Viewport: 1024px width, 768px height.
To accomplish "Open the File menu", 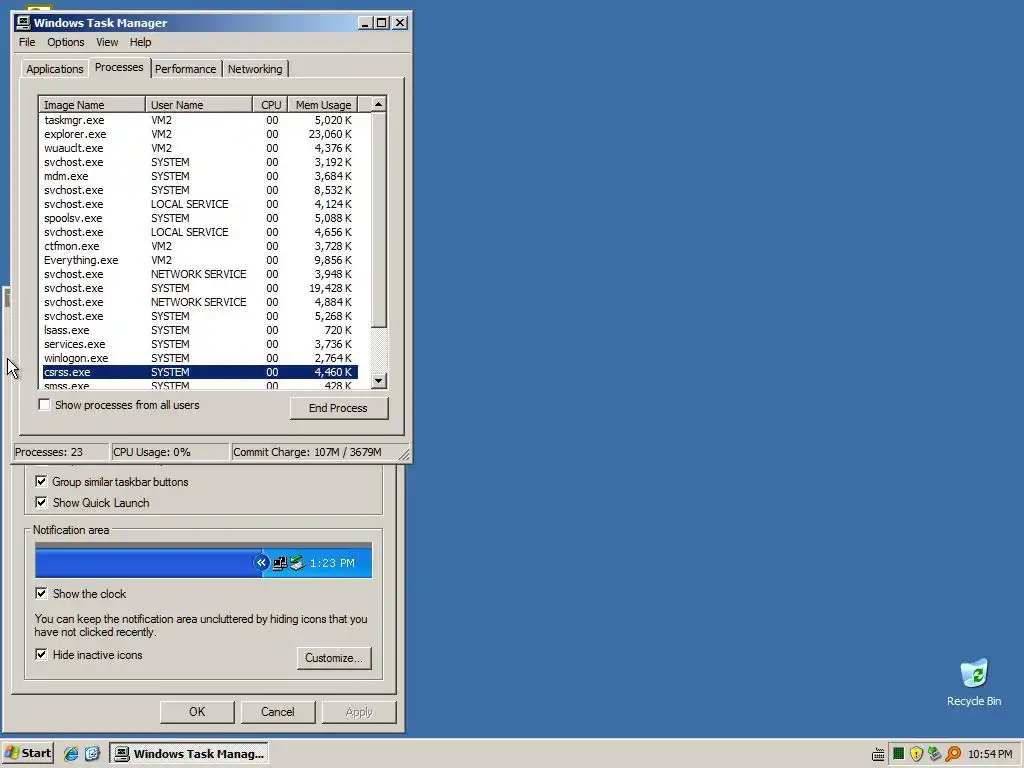I will point(27,42).
